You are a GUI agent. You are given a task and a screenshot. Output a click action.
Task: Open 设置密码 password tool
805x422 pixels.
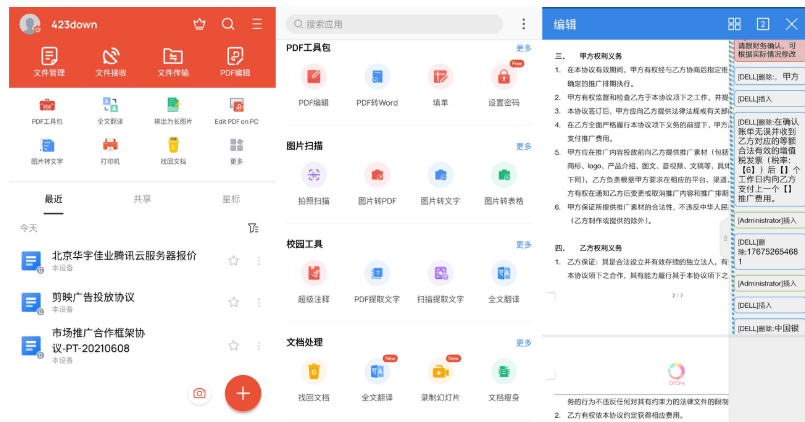point(503,81)
